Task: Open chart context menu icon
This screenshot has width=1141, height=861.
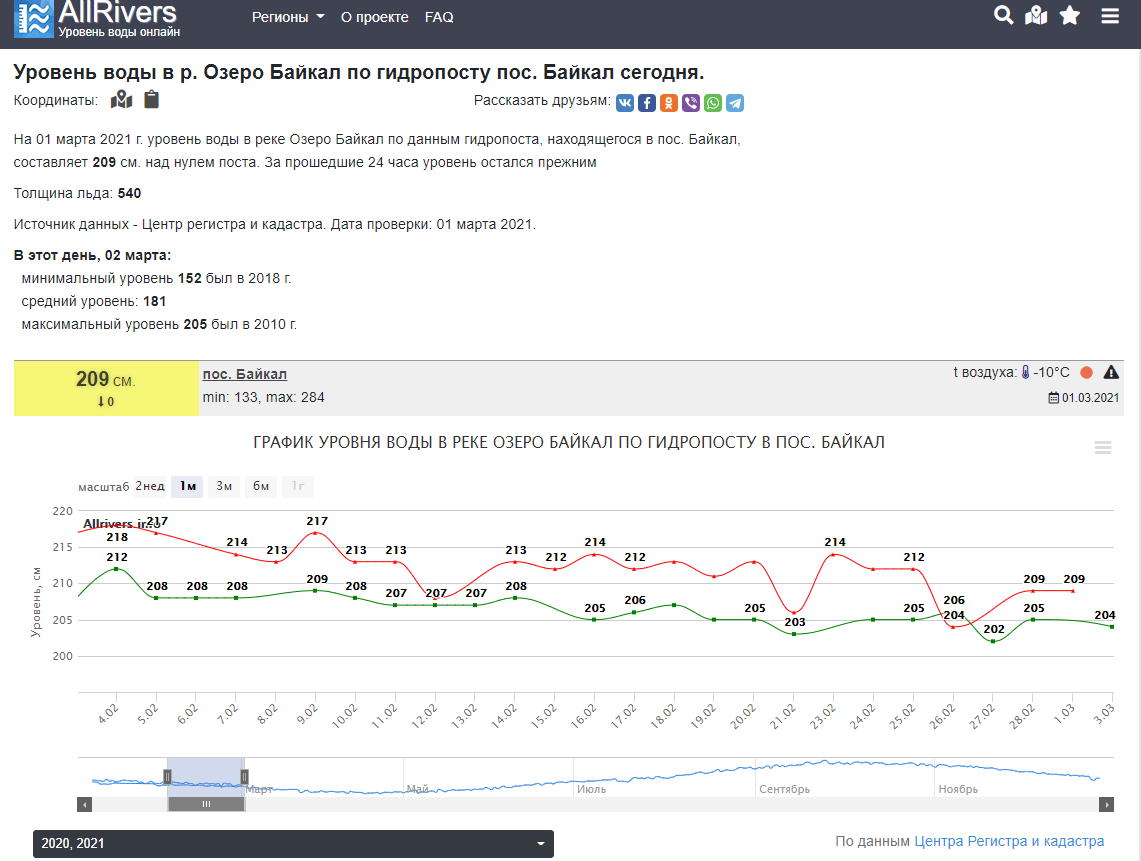Action: click(x=1103, y=448)
